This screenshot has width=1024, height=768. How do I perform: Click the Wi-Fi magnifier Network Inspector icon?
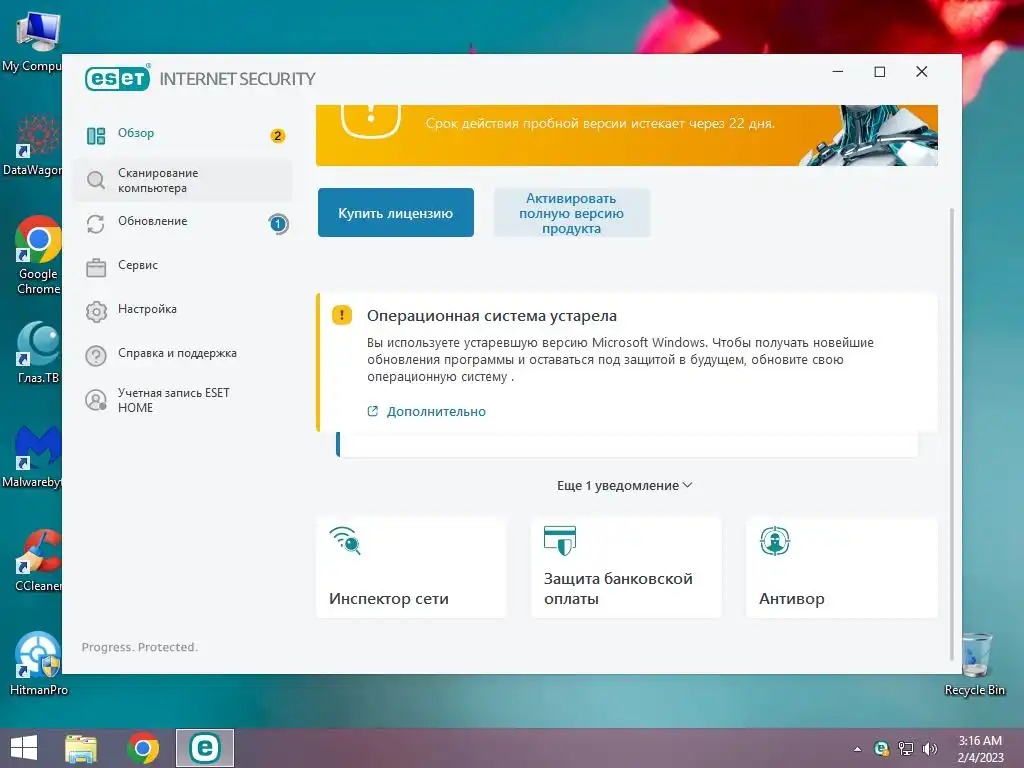pyautogui.click(x=345, y=541)
